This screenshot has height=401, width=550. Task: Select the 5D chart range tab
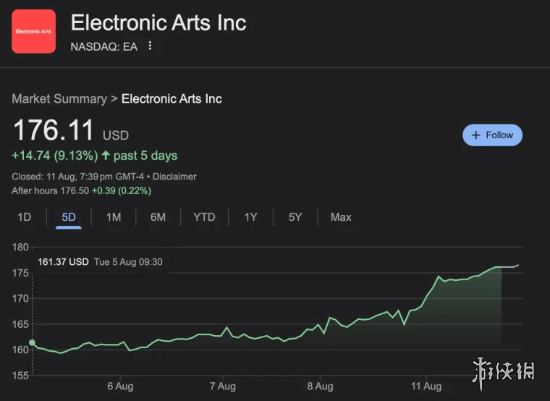[69, 217]
